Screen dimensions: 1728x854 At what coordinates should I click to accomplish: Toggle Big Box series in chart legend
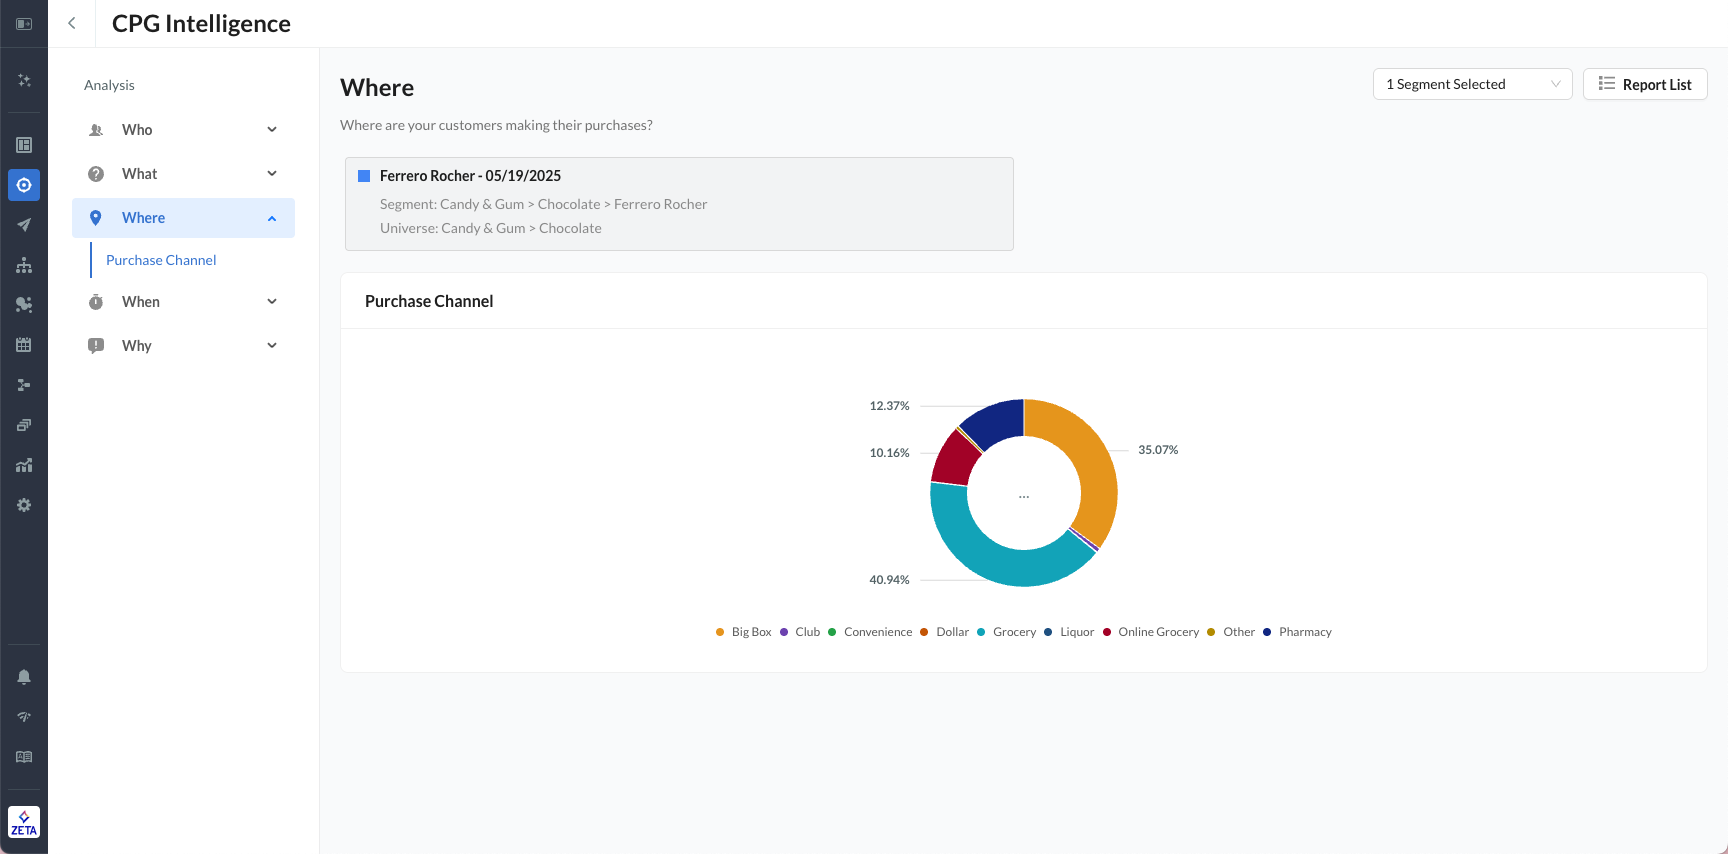pos(750,632)
